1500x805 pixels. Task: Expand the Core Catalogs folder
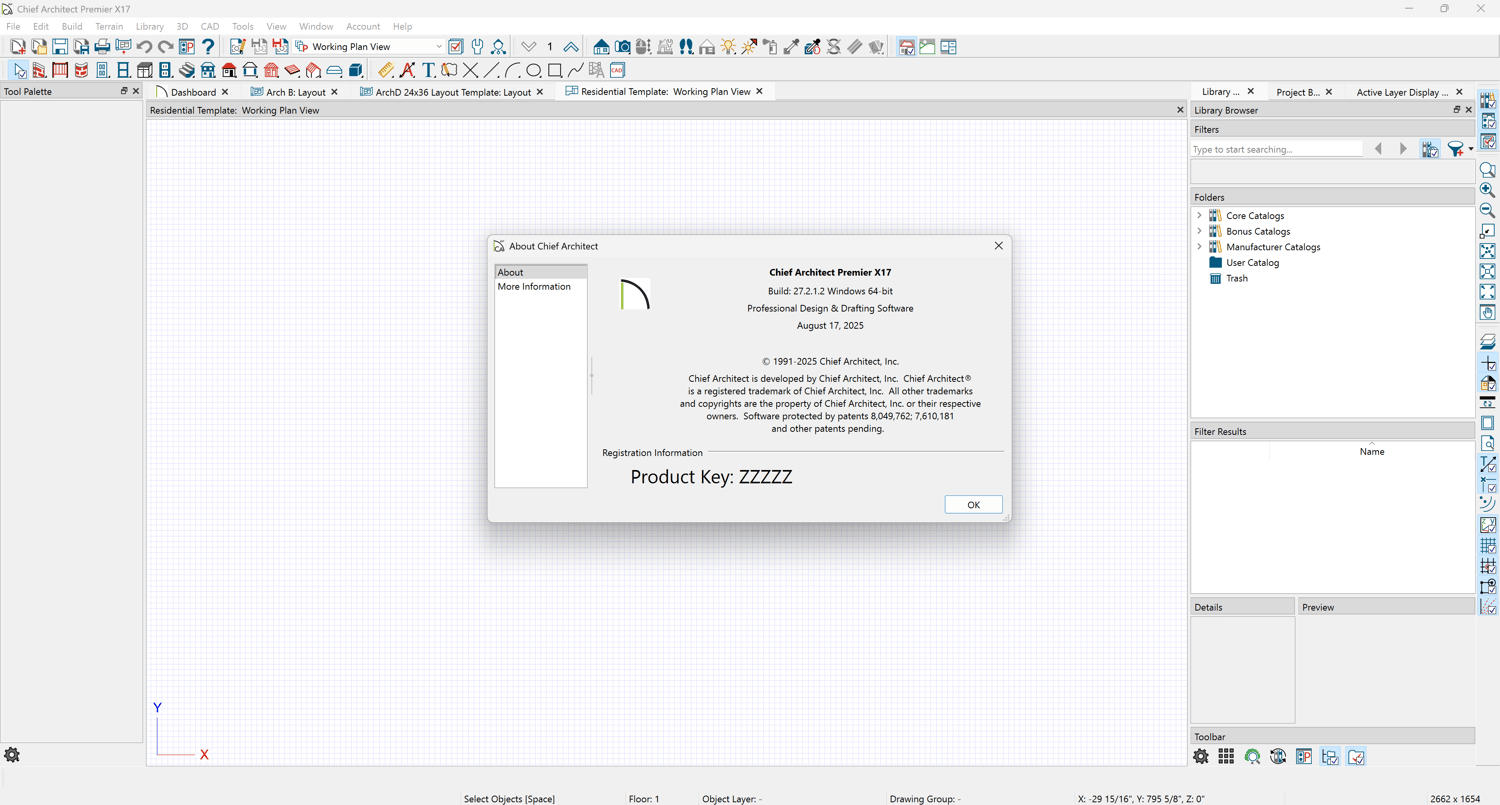coord(1200,215)
